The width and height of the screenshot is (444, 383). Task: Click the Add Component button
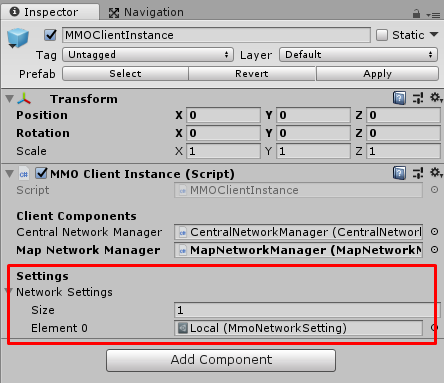pos(221,360)
